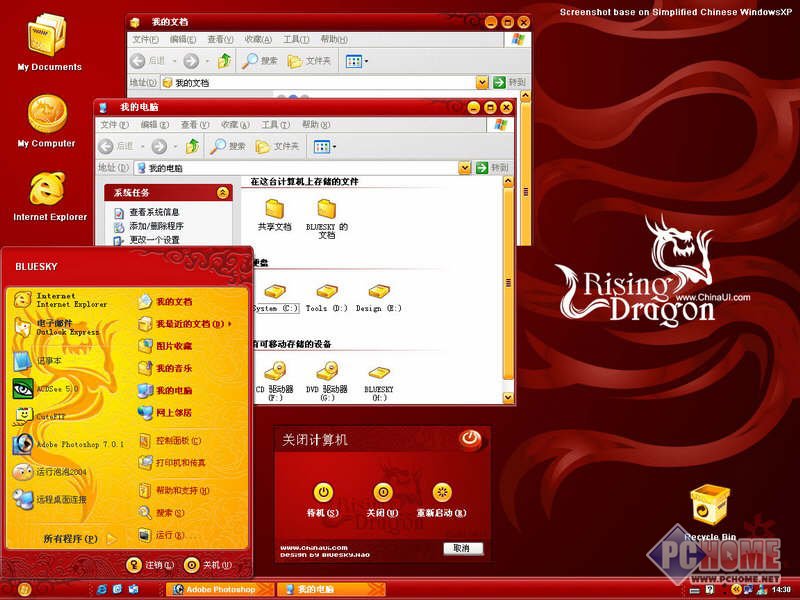Select Design (E:) drive

pyautogui.click(x=379, y=298)
